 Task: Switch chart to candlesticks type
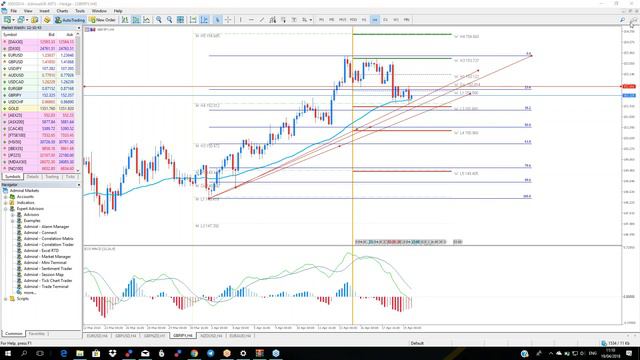click(136, 20)
